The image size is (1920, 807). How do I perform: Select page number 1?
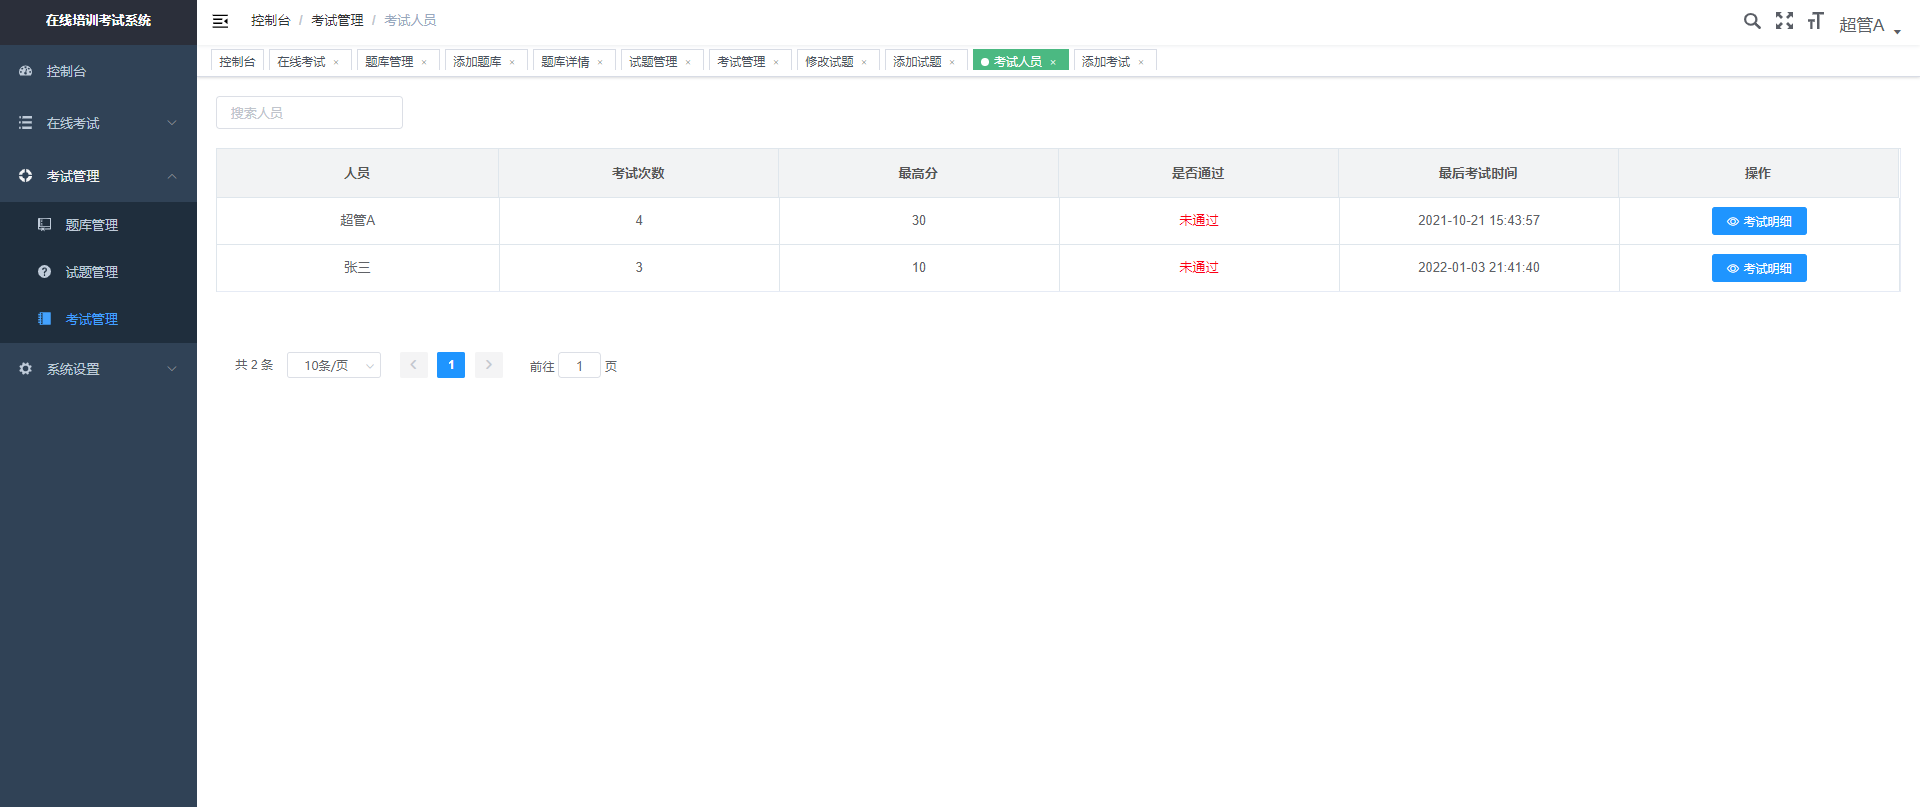point(451,365)
